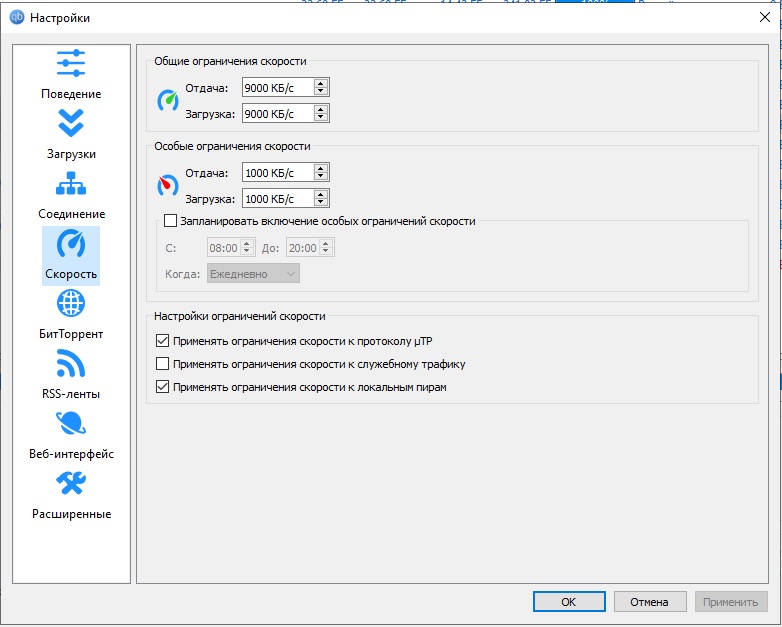Untick apply speed limits to µTP protocol
This screenshot has height=627, width=782.
(163, 341)
